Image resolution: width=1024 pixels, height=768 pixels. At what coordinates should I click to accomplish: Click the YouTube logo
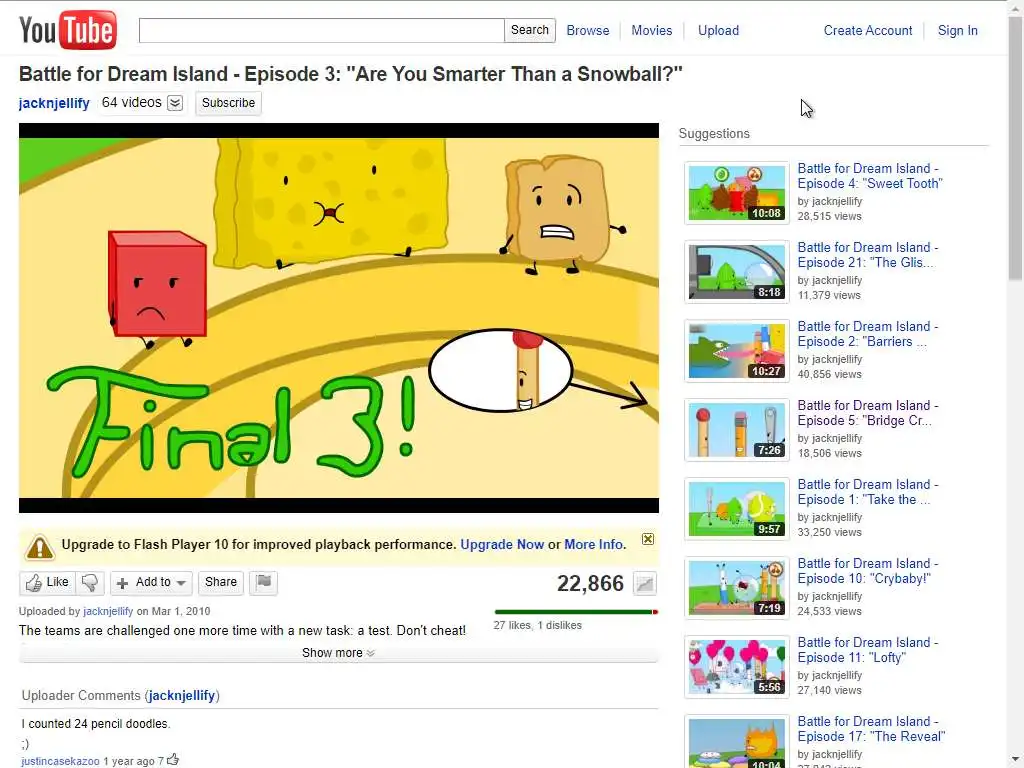68,30
